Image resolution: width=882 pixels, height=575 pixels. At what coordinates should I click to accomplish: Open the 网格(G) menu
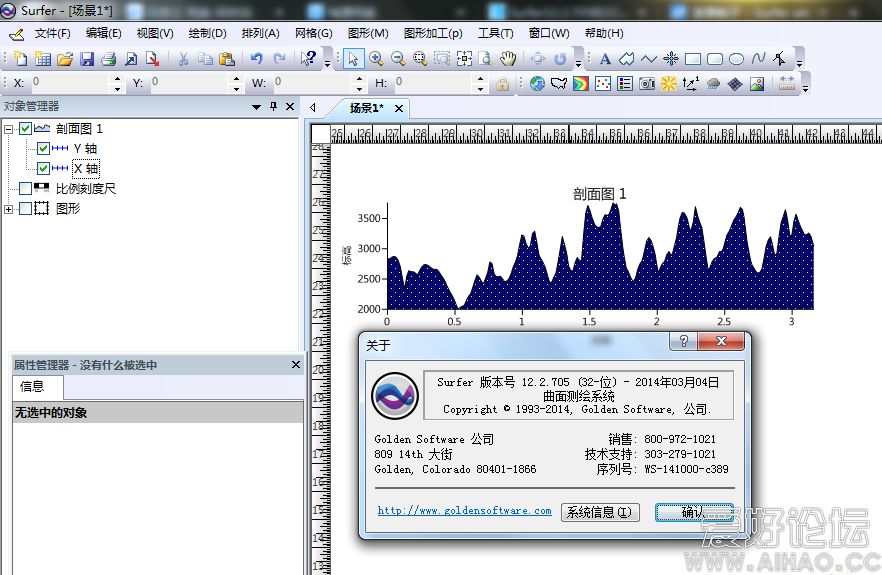click(x=313, y=33)
